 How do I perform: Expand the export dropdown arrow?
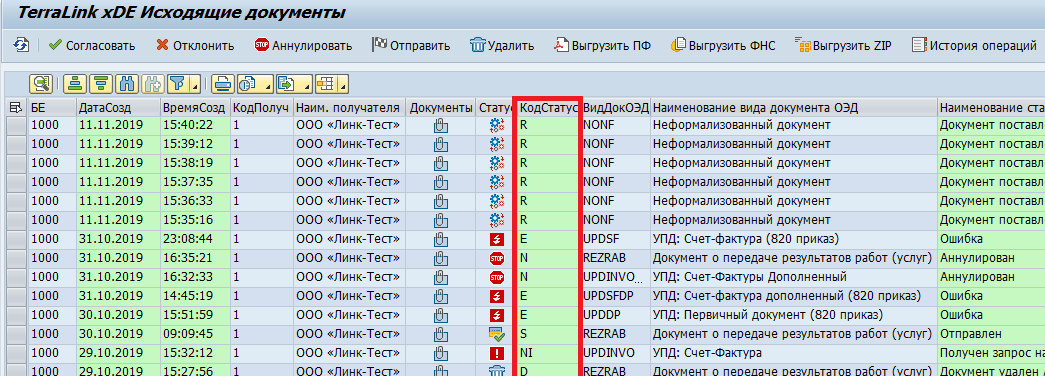click(x=306, y=86)
